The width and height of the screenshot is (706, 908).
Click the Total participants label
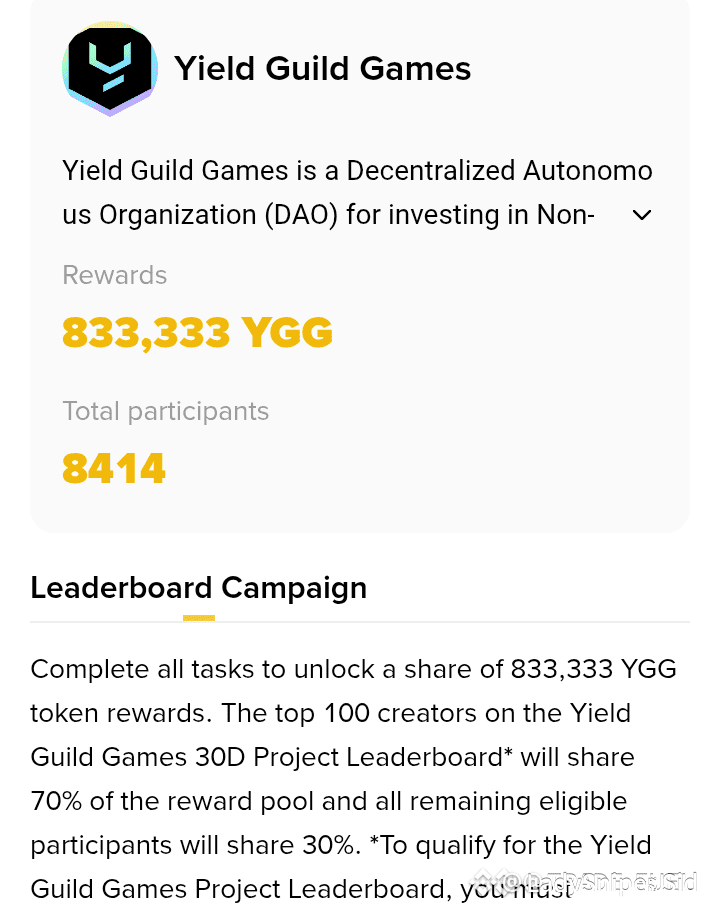pos(166,412)
